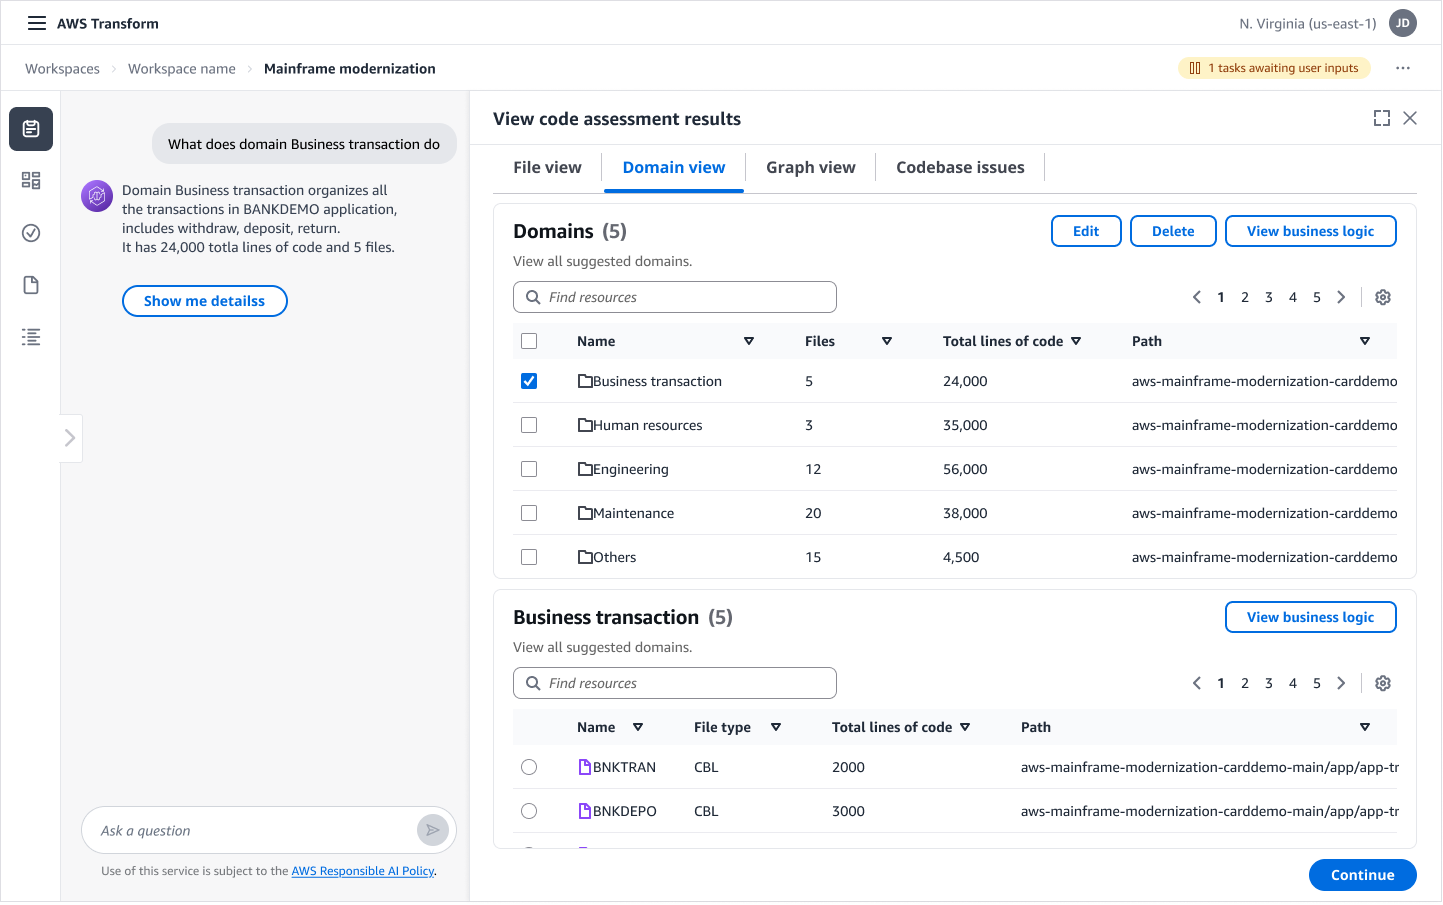
Task: Sort files table by Path column arrow
Action: (1365, 727)
